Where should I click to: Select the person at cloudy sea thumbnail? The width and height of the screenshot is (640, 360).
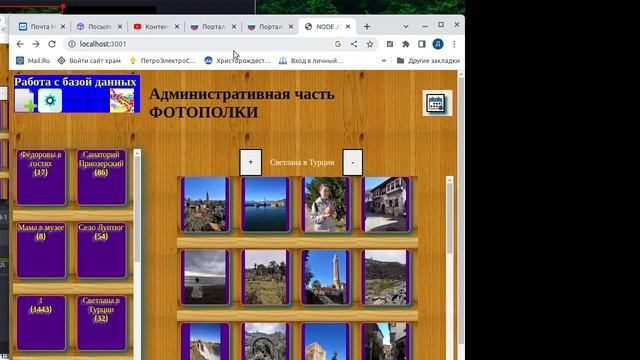tap(205, 278)
